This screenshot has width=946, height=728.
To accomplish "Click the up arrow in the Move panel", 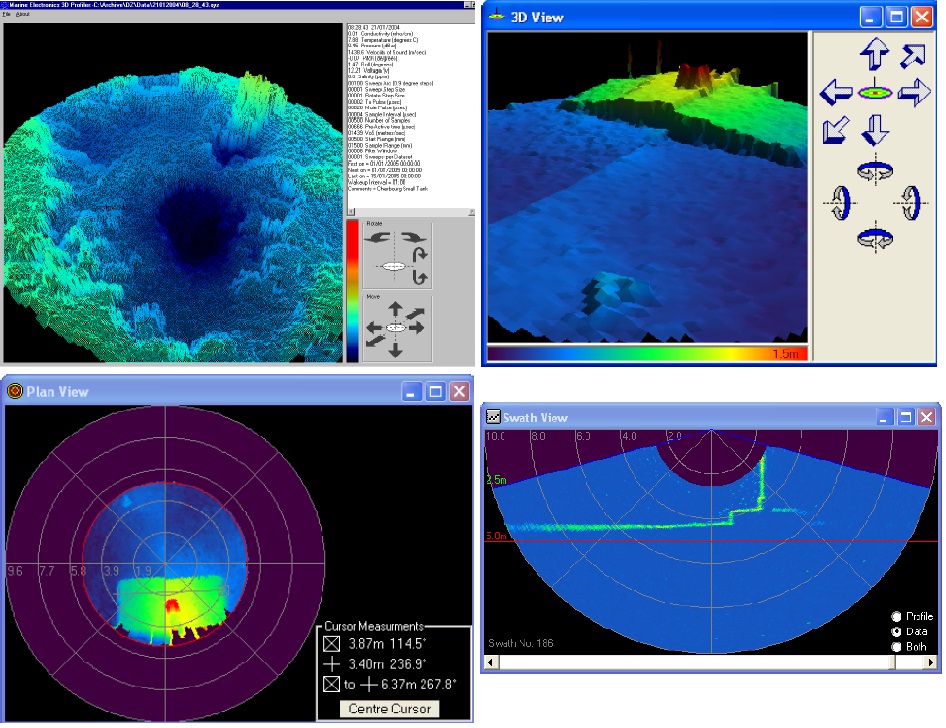I will tap(395, 309).
